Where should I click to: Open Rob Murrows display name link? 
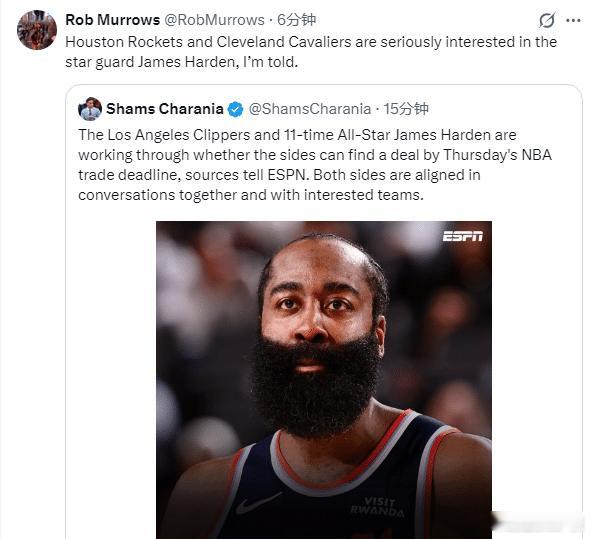click(x=113, y=20)
